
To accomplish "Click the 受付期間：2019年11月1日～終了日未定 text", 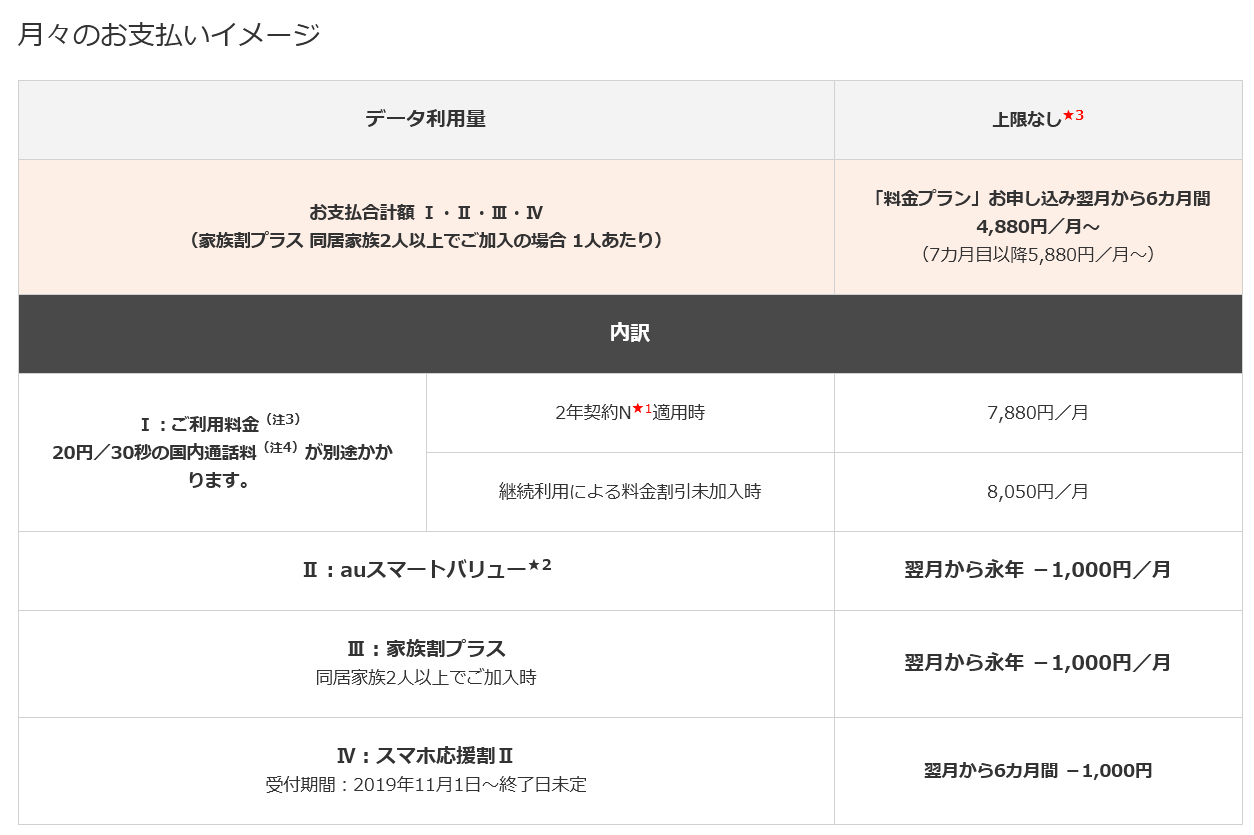I will pyautogui.click(x=426, y=785).
